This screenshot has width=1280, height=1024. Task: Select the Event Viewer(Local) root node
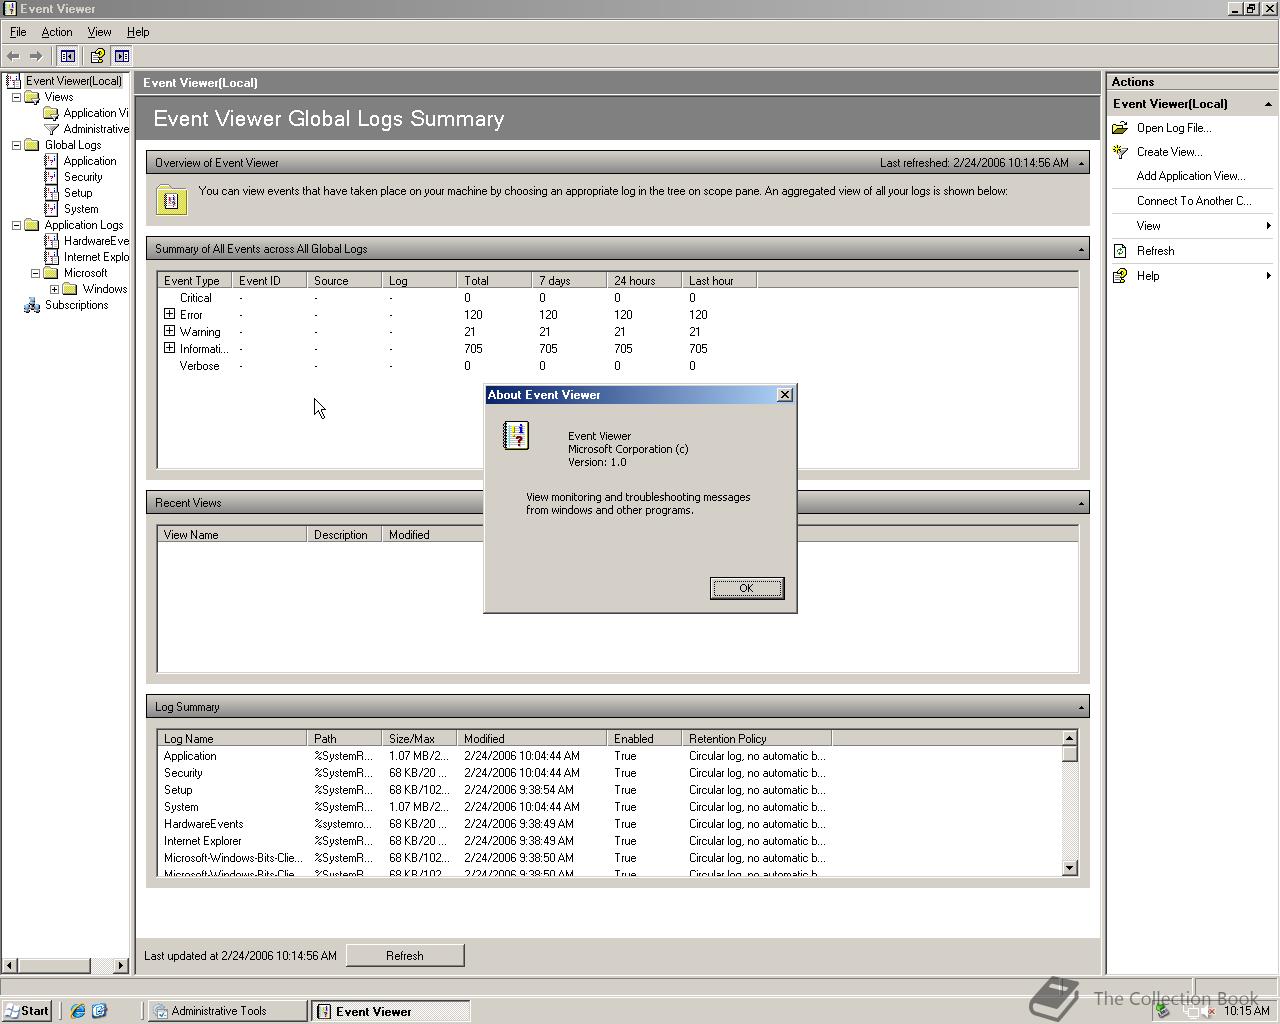click(73, 81)
